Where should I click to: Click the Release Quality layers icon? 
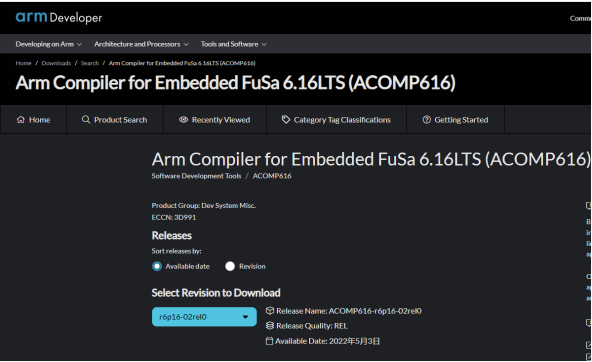click(269, 326)
